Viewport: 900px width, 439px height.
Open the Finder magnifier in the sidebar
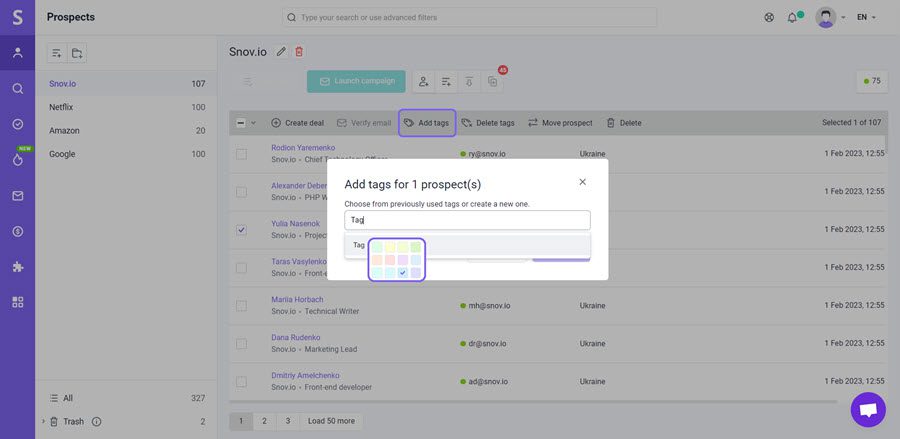click(x=18, y=88)
